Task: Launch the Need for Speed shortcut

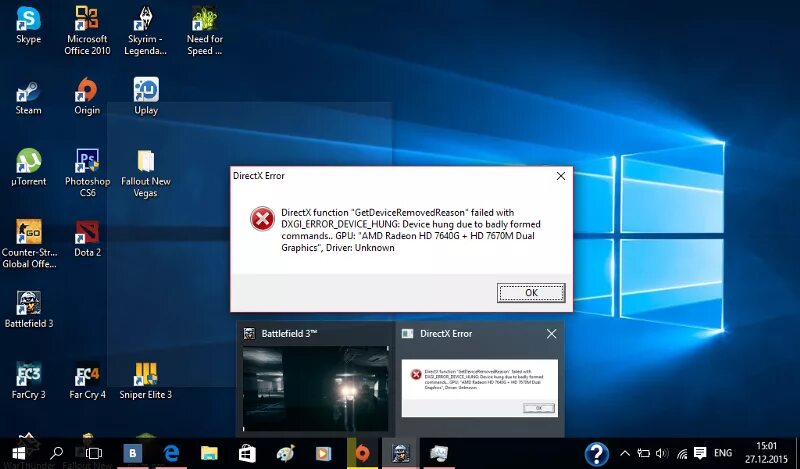Action: click(x=205, y=30)
